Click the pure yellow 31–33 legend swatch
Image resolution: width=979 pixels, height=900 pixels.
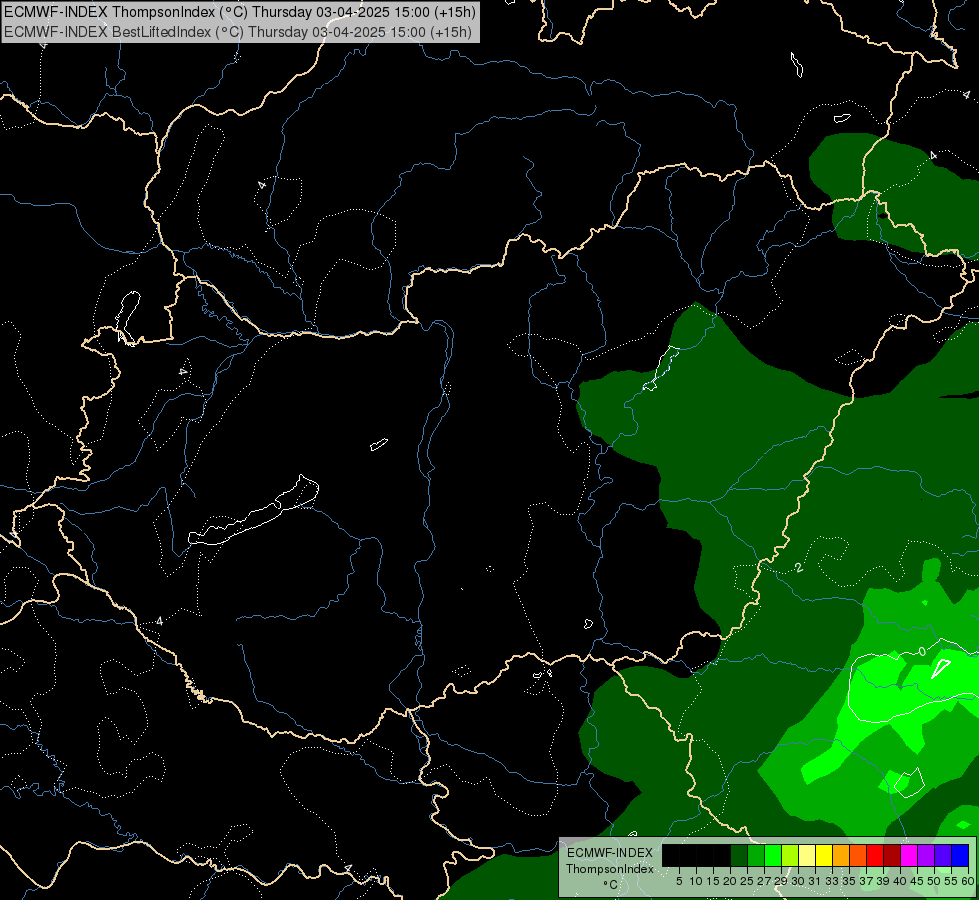pos(824,855)
